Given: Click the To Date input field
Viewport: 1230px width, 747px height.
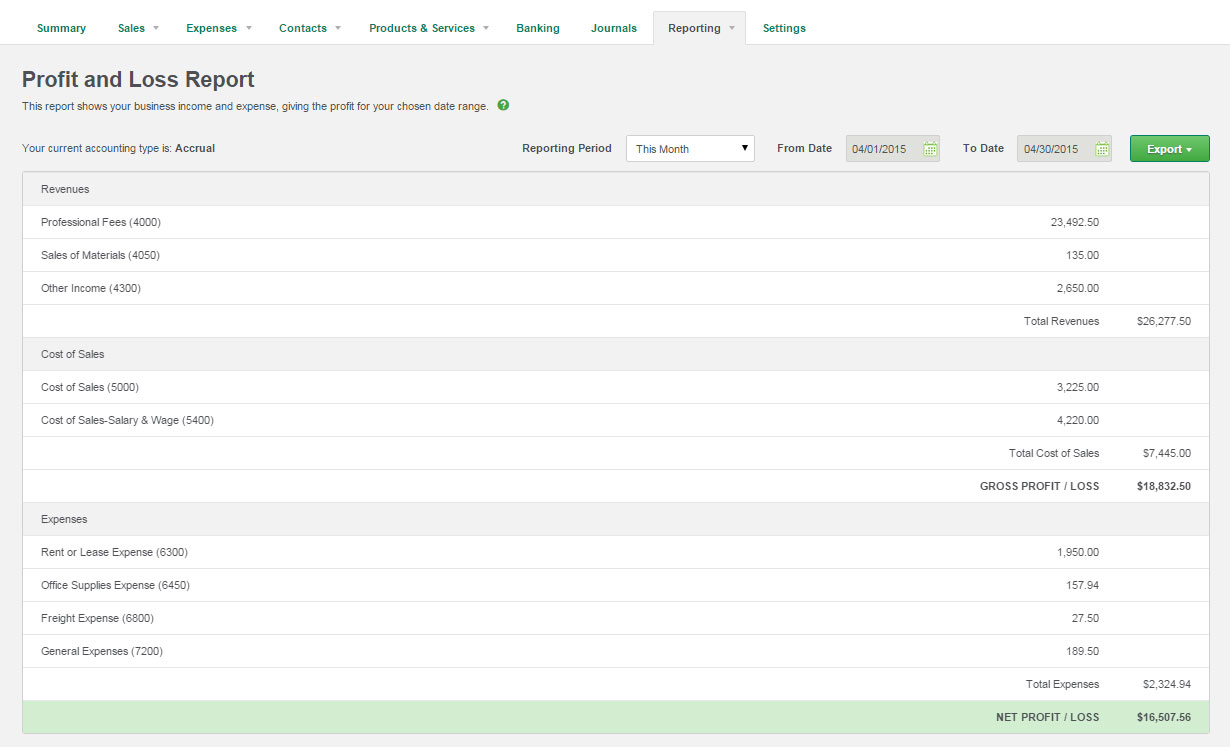Looking at the screenshot, I should click(1056, 148).
